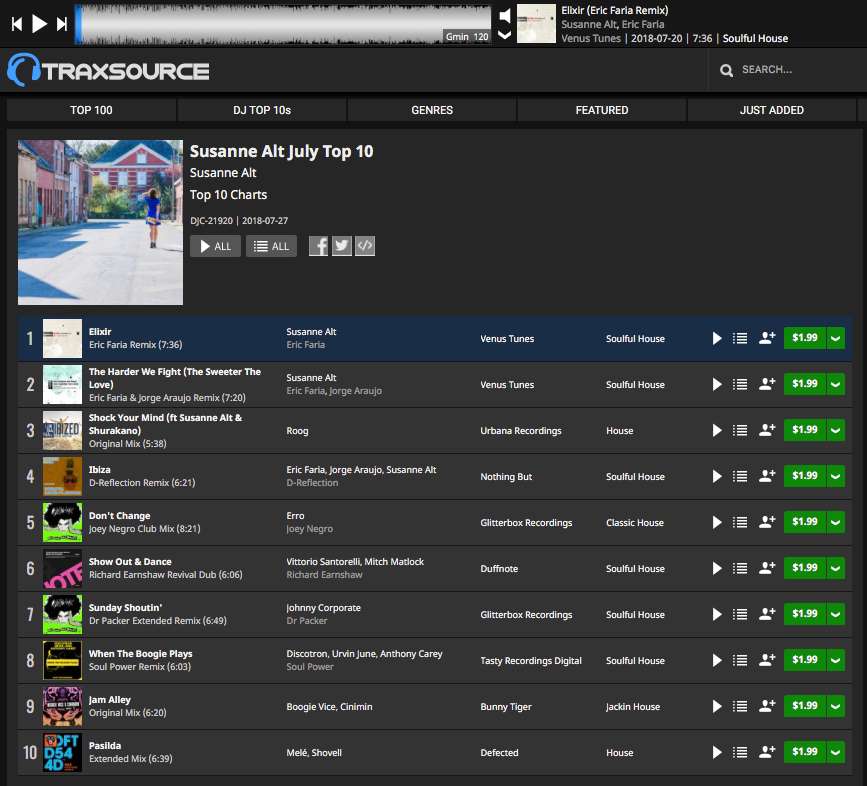The image size is (867, 786).
Task: Add Pasilda to play queue
Action: point(740,752)
